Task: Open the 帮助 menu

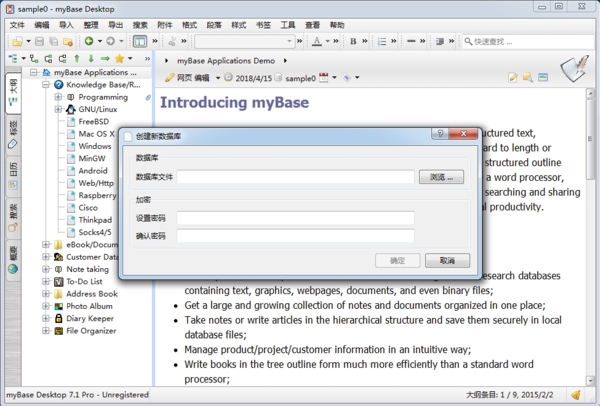Action: (x=337, y=25)
